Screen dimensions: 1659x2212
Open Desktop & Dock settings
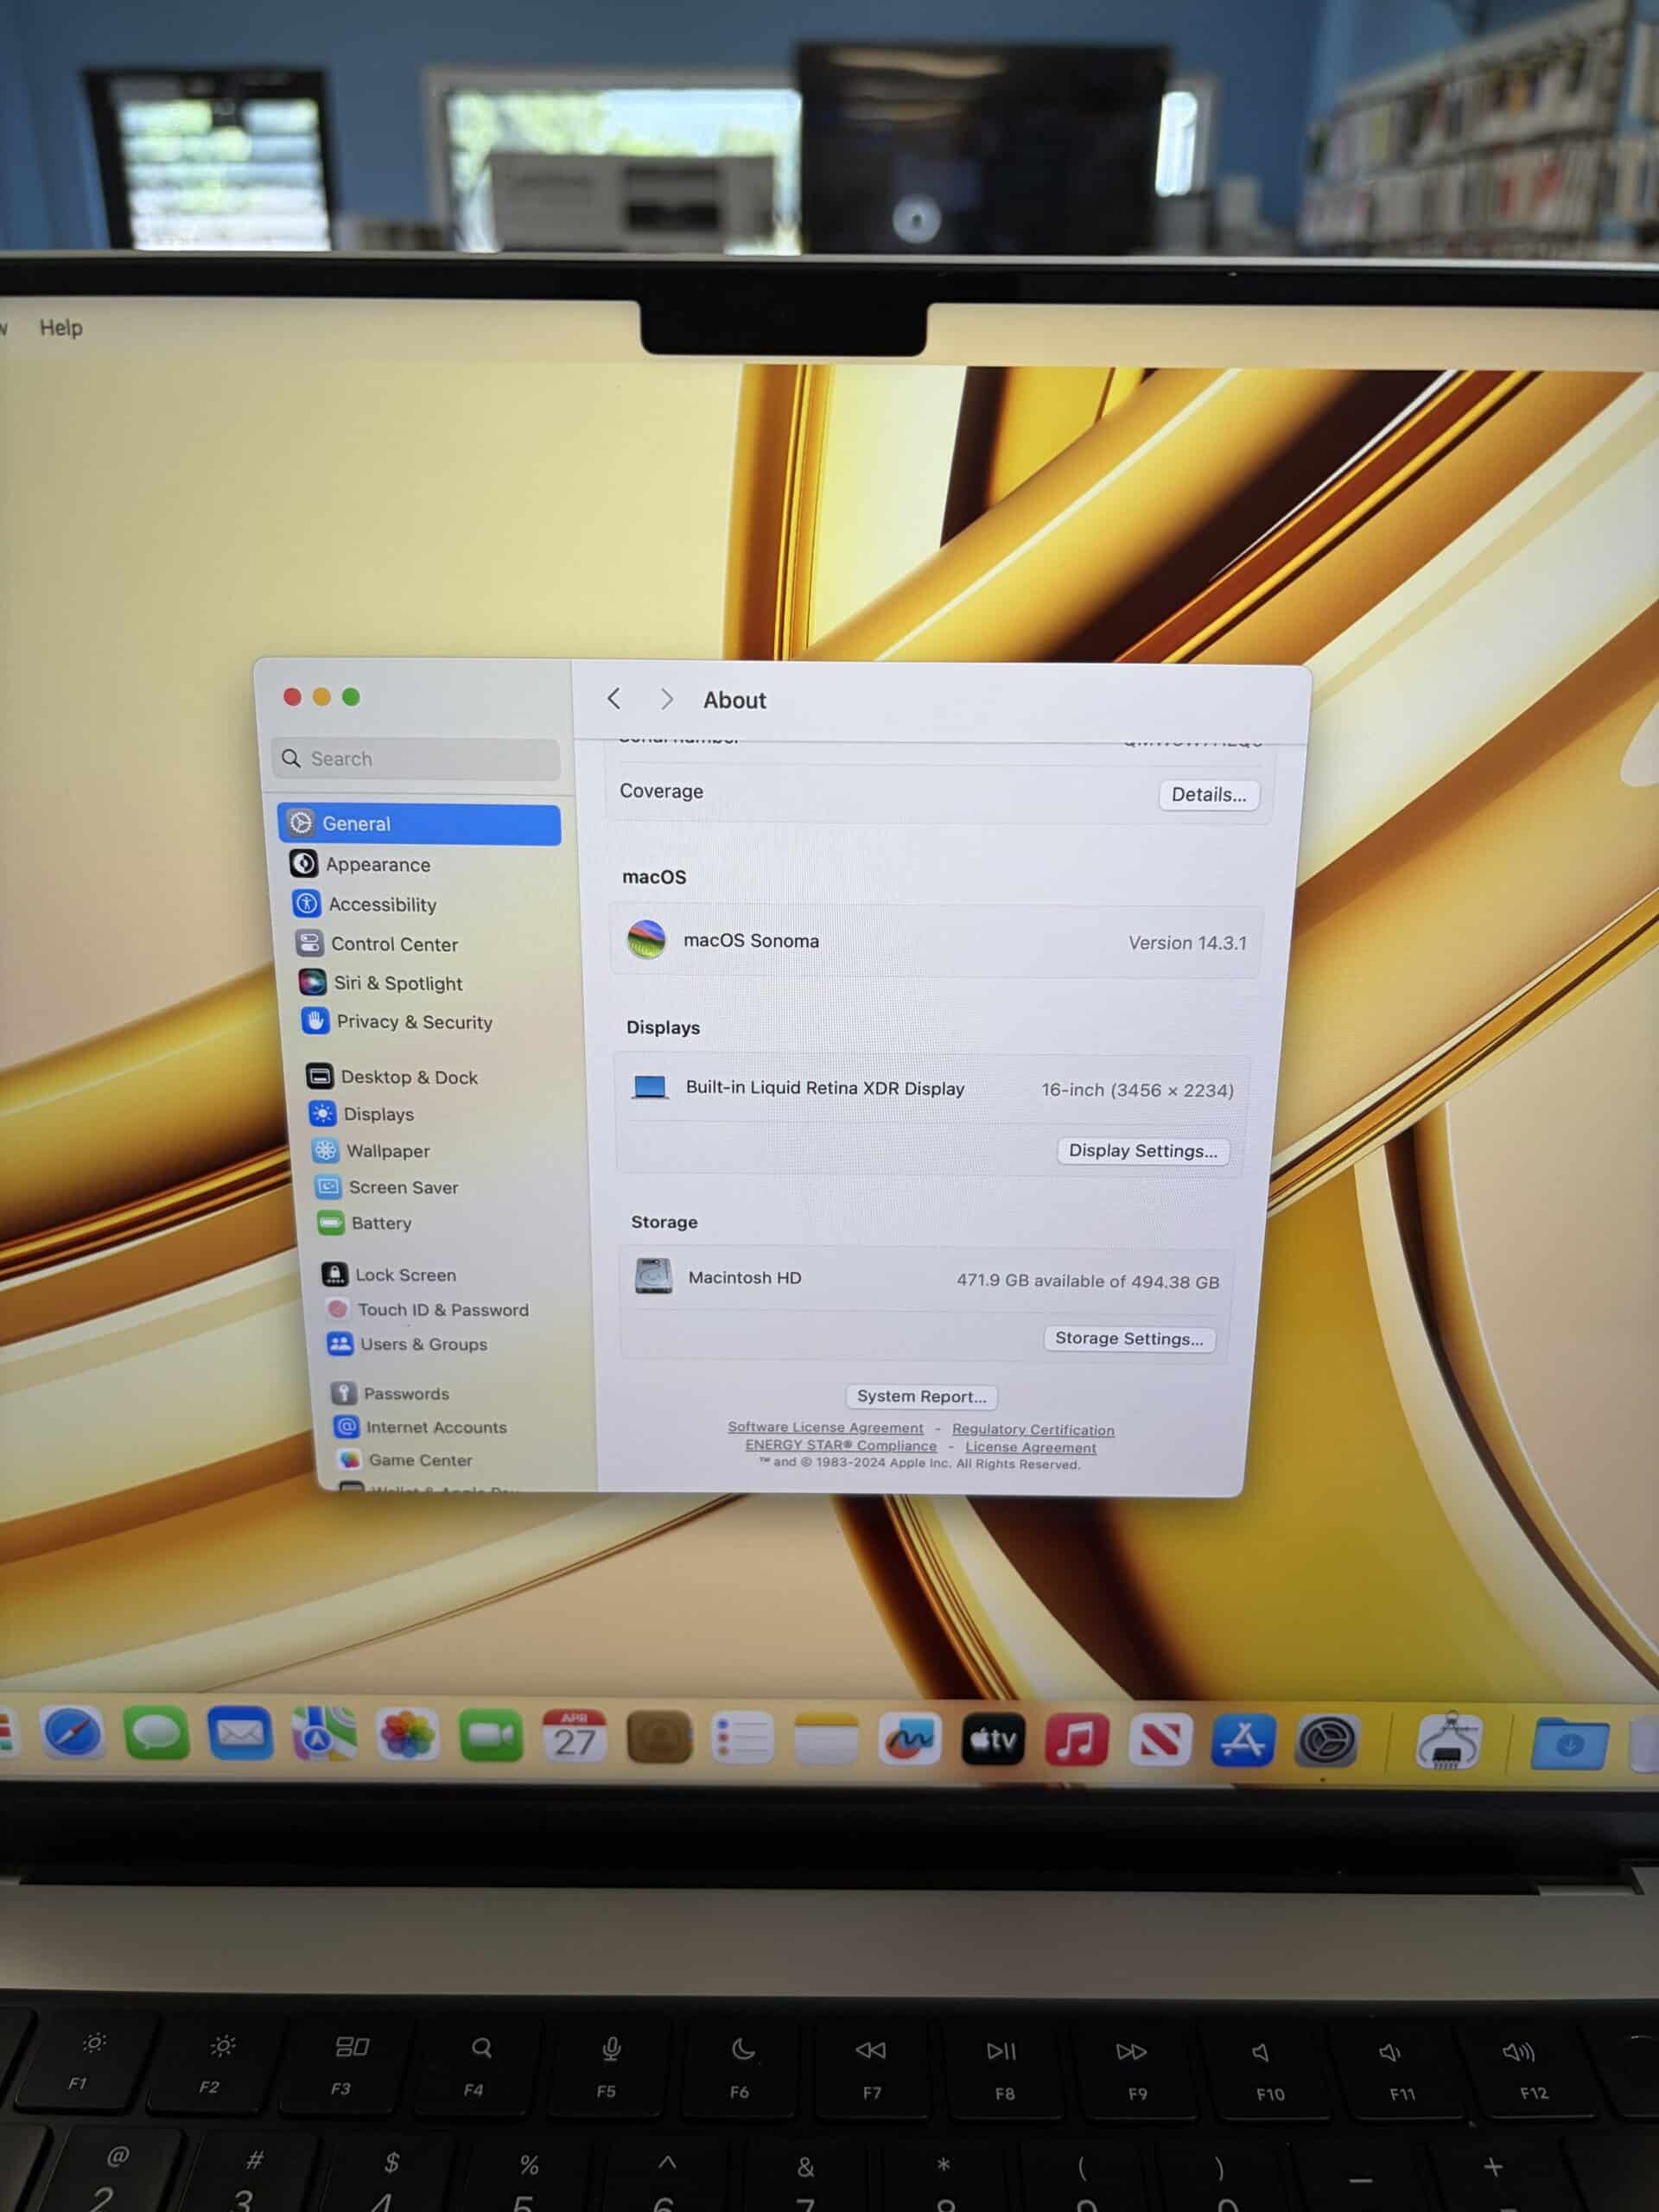pos(408,1077)
